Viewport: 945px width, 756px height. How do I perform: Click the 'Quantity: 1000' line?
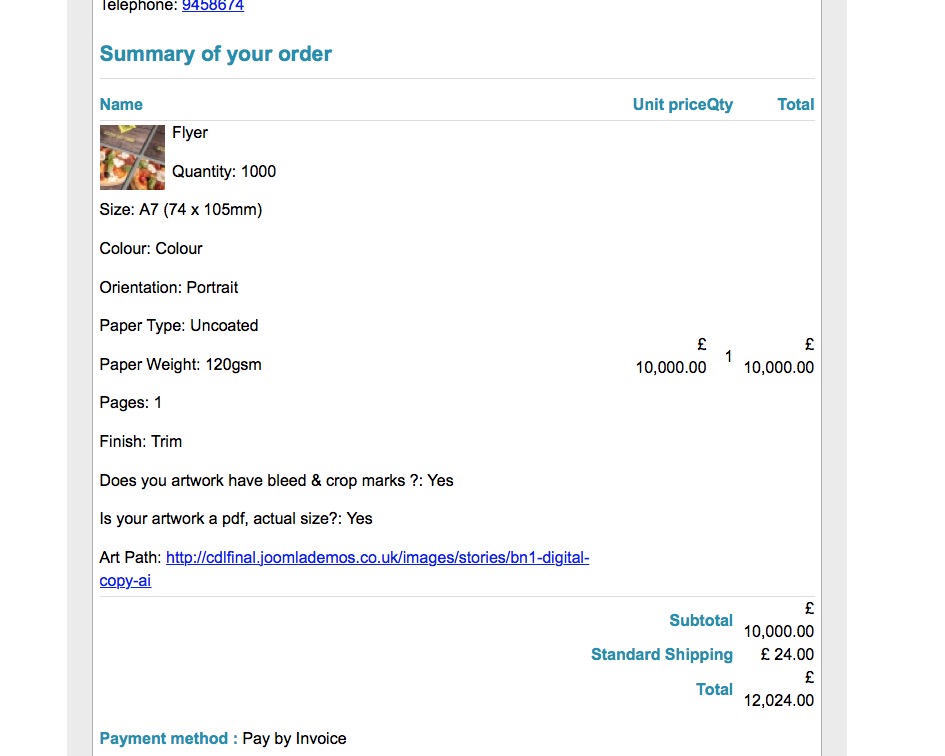point(224,172)
